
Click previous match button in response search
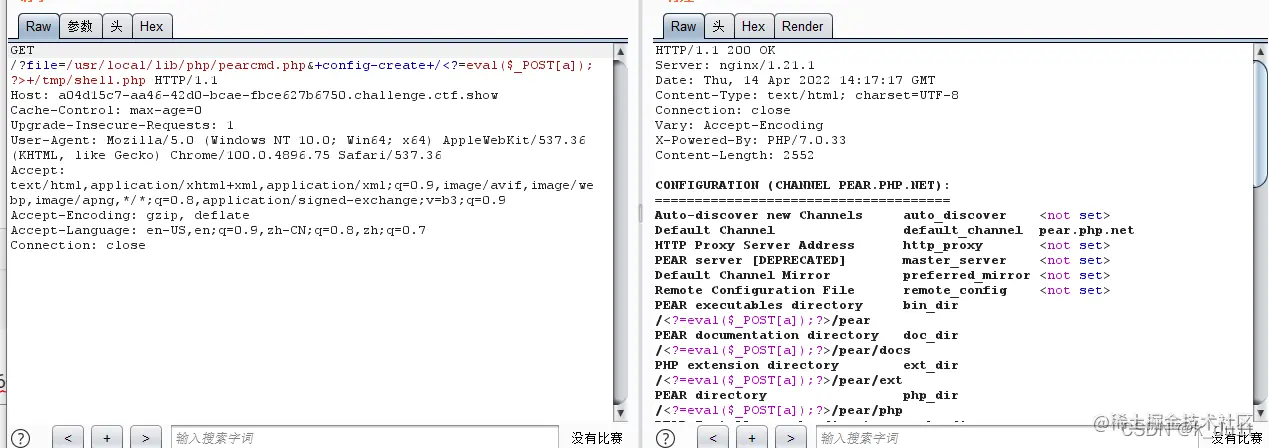click(712, 438)
